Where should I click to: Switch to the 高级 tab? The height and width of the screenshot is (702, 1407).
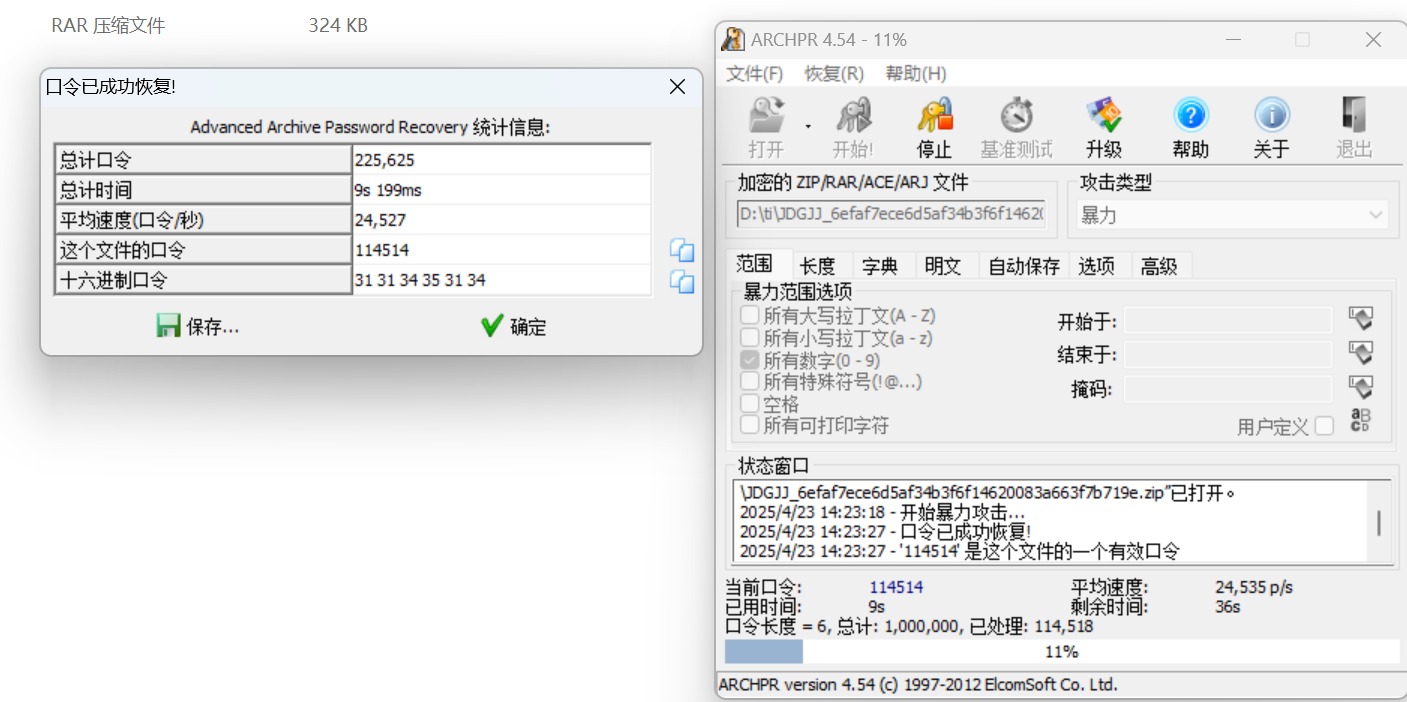(x=1160, y=266)
